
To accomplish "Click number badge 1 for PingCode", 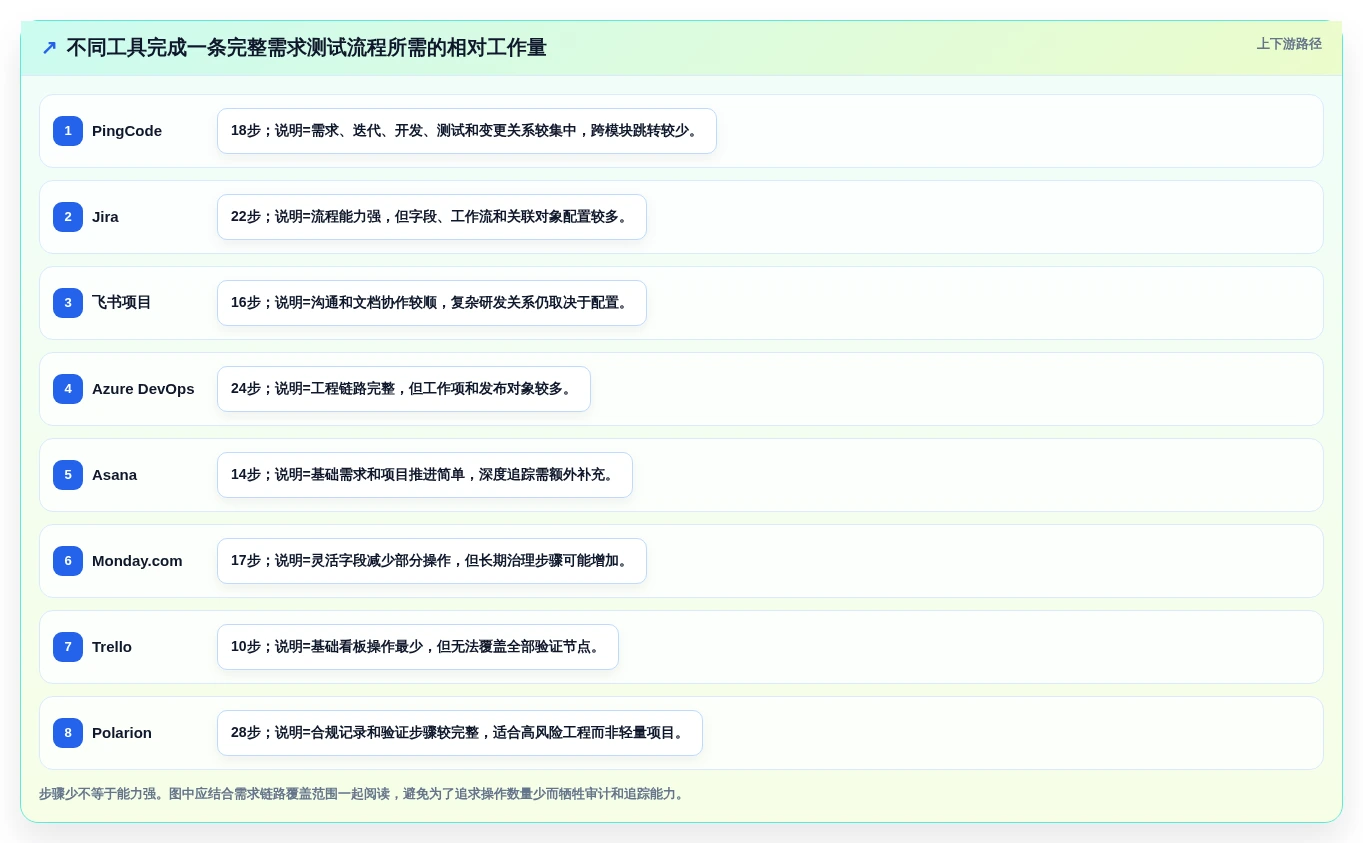I will 68,131.
